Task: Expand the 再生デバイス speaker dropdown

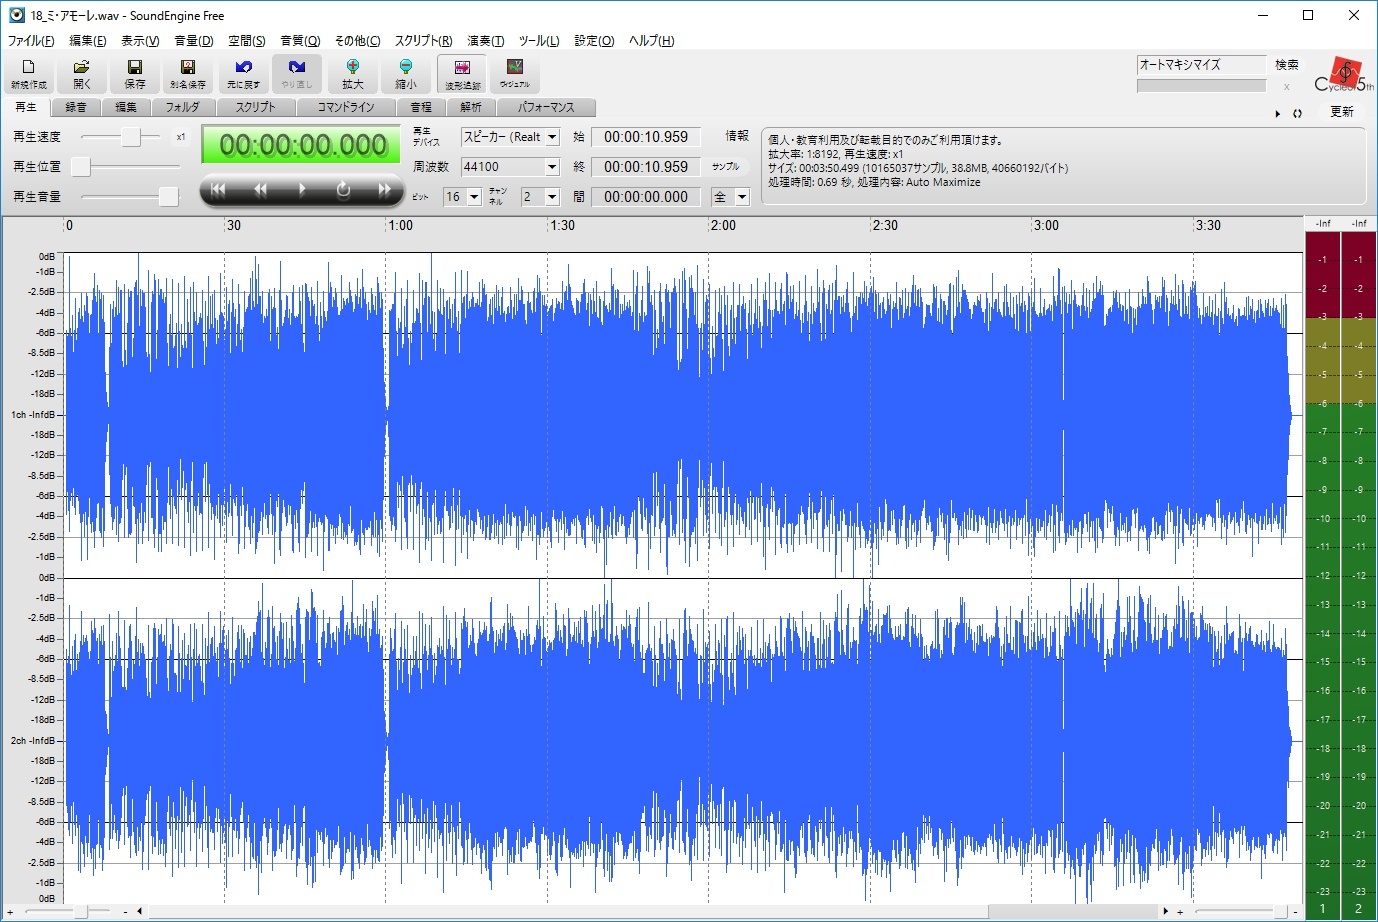Action: coord(552,137)
